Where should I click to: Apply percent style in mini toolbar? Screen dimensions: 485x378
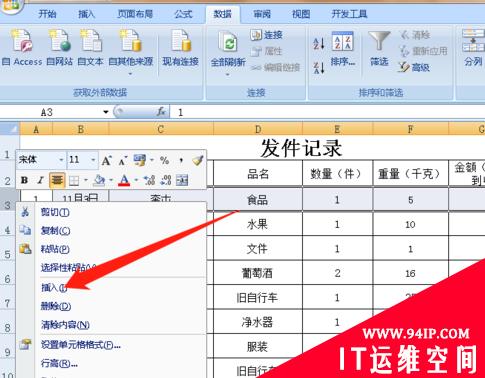click(x=164, y=161)
